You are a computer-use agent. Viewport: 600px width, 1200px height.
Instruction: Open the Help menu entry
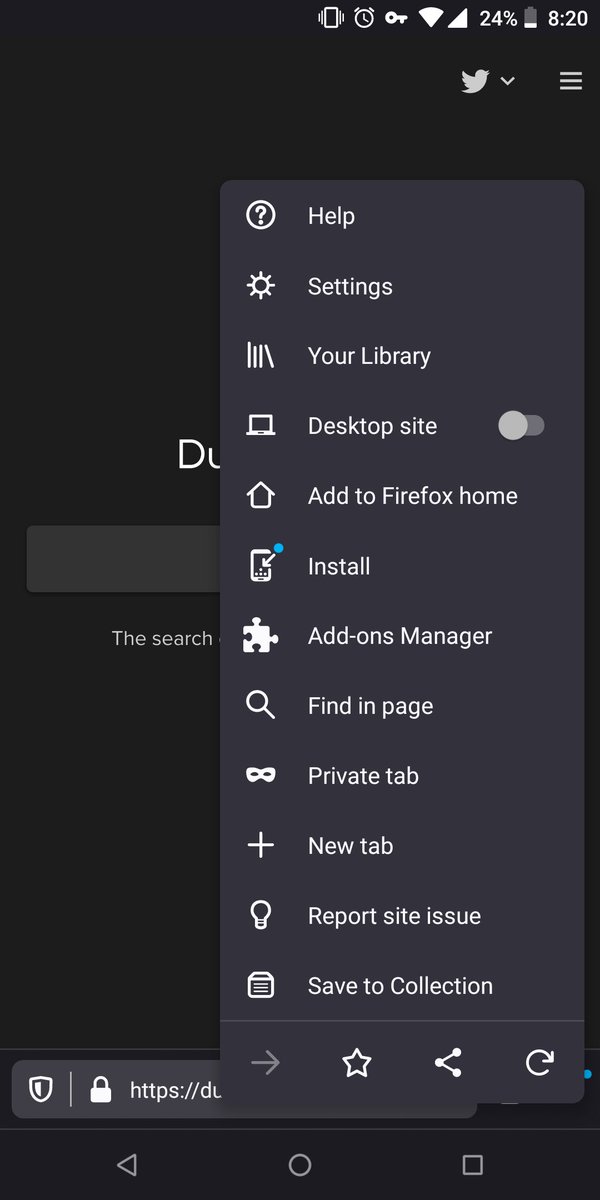coord(402,216)
